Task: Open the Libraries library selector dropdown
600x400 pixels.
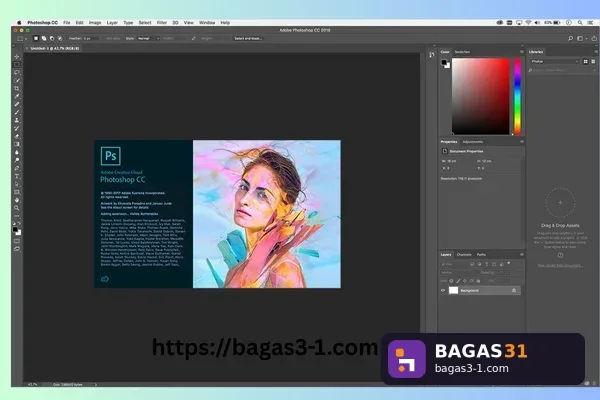Action: (554, 61)
